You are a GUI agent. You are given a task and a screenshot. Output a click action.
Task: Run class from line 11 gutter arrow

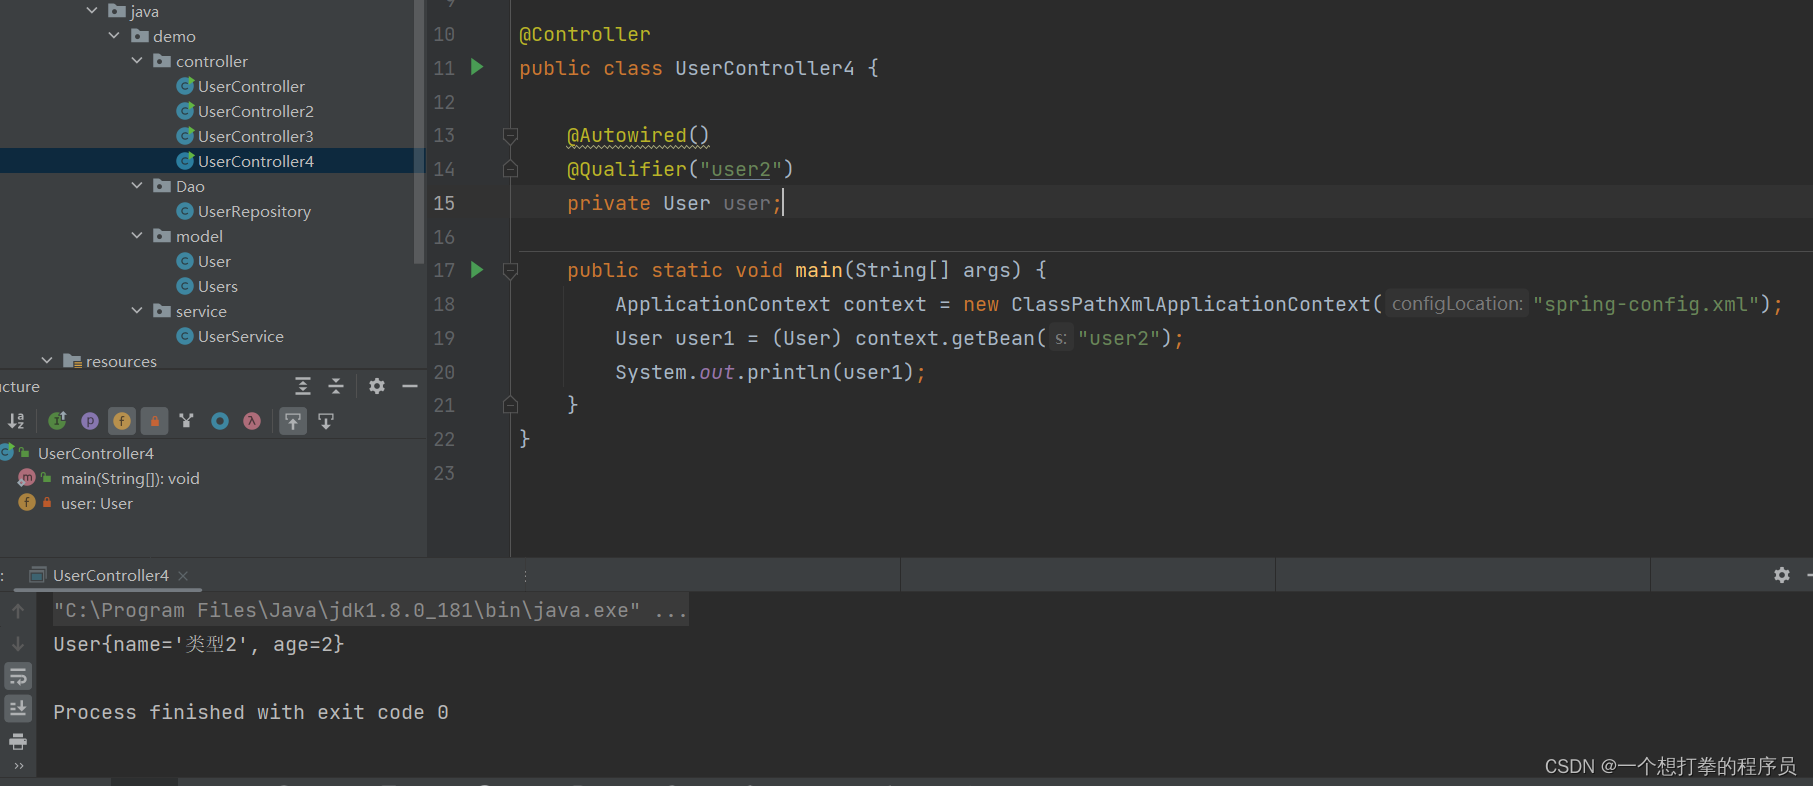[477, 67]
